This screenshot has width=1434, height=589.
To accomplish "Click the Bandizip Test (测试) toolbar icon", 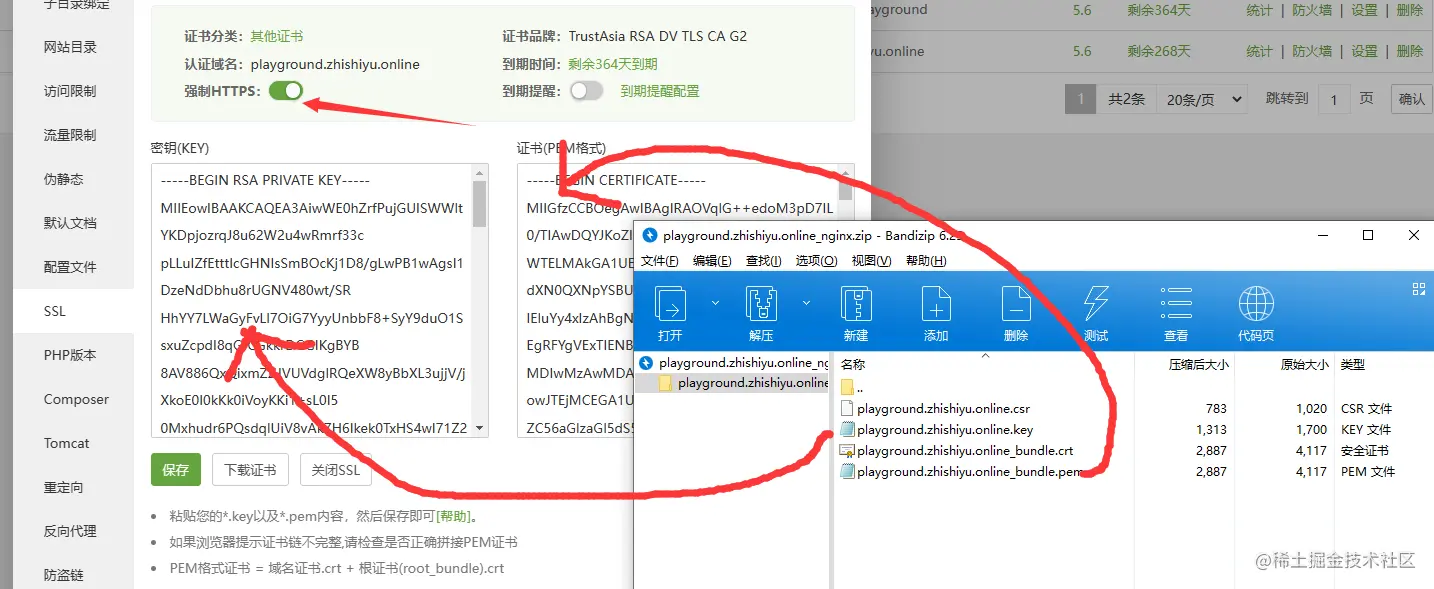I will click(x=1096, y=303).
